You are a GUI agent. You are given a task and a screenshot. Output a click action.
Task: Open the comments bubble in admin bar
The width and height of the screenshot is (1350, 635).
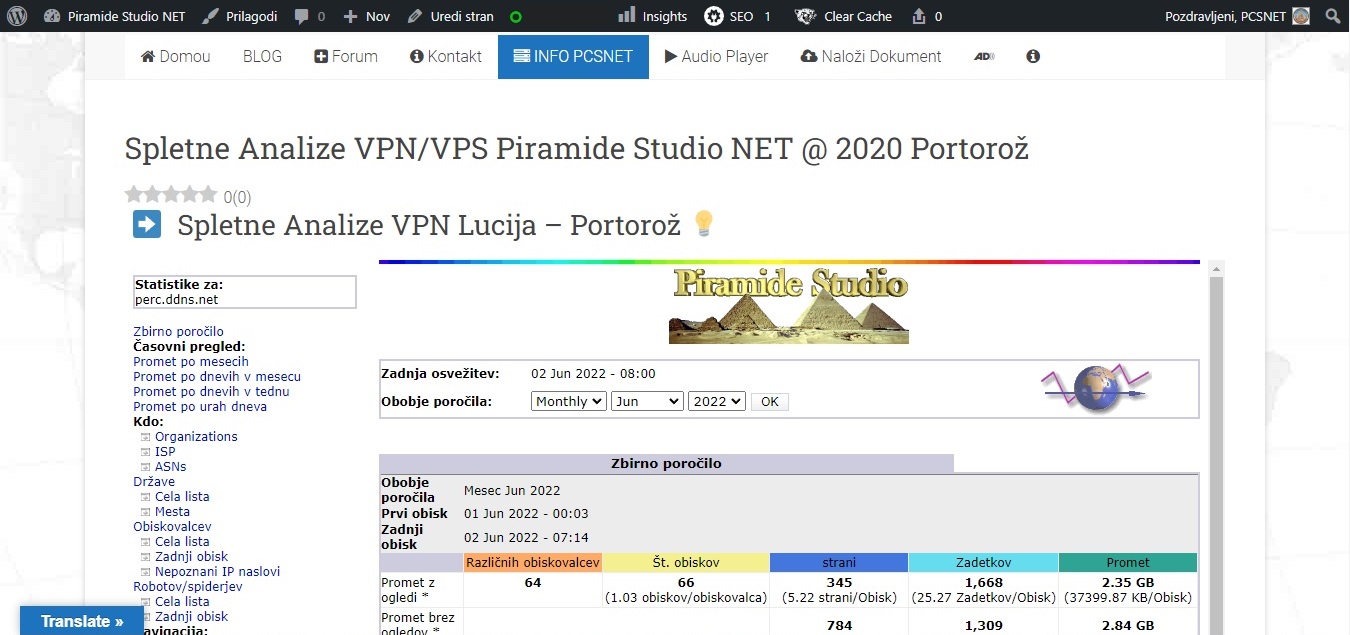pos(309,16)
